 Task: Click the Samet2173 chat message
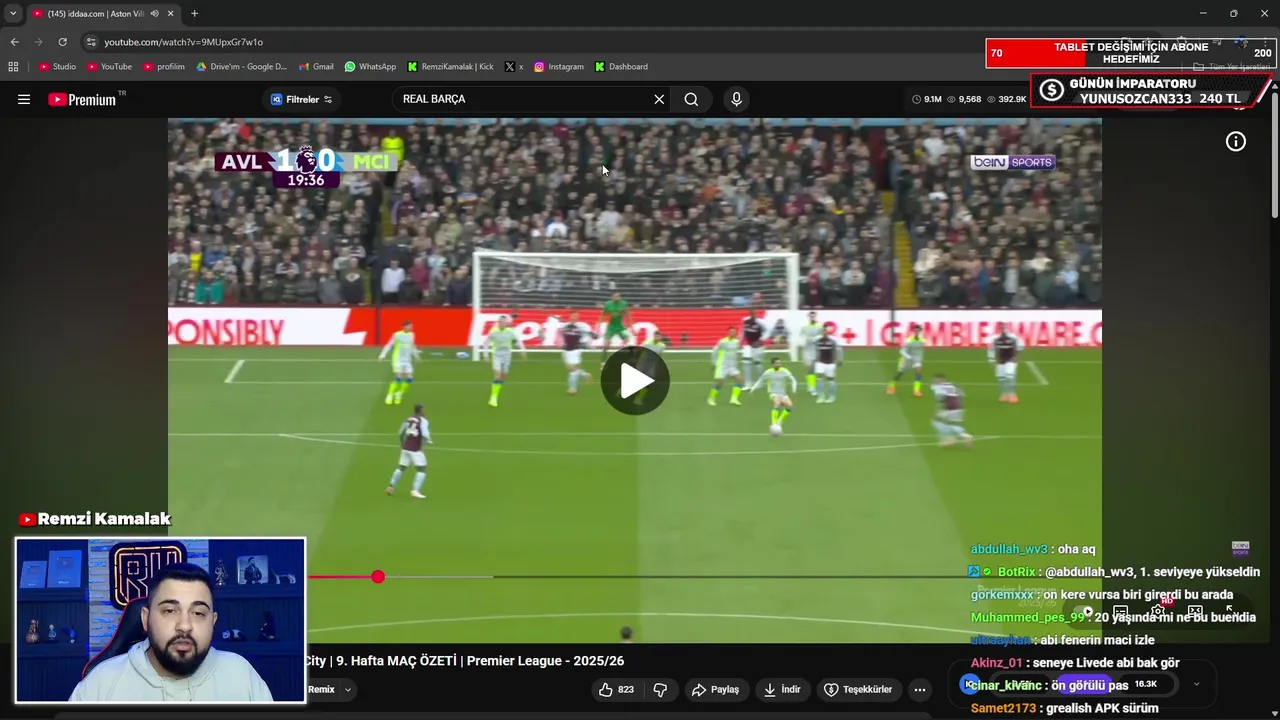click(x=1064, y=708)
